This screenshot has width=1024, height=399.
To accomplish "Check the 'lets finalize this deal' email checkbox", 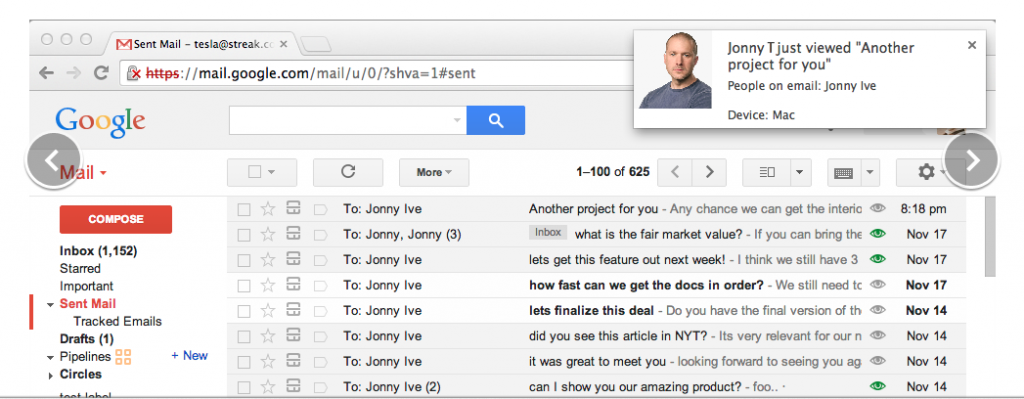I will pos(244,311).
